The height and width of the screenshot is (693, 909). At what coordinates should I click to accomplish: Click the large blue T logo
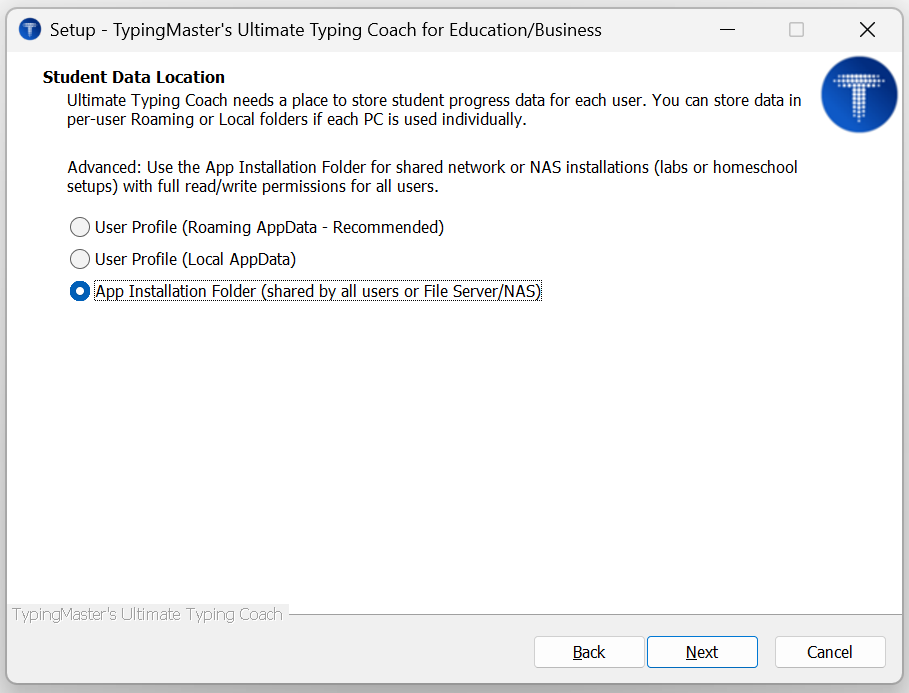(x=859, y=95)
